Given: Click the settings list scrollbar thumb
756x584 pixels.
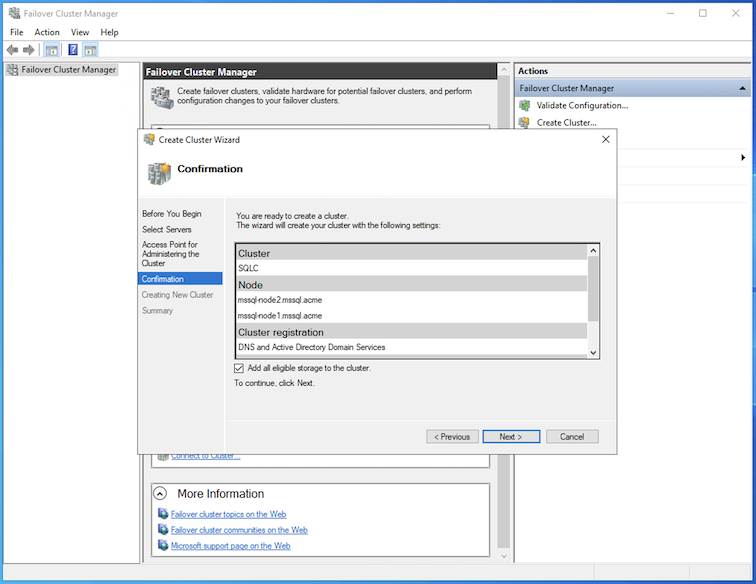Looking at the screenshot, I should pos(593,288).
